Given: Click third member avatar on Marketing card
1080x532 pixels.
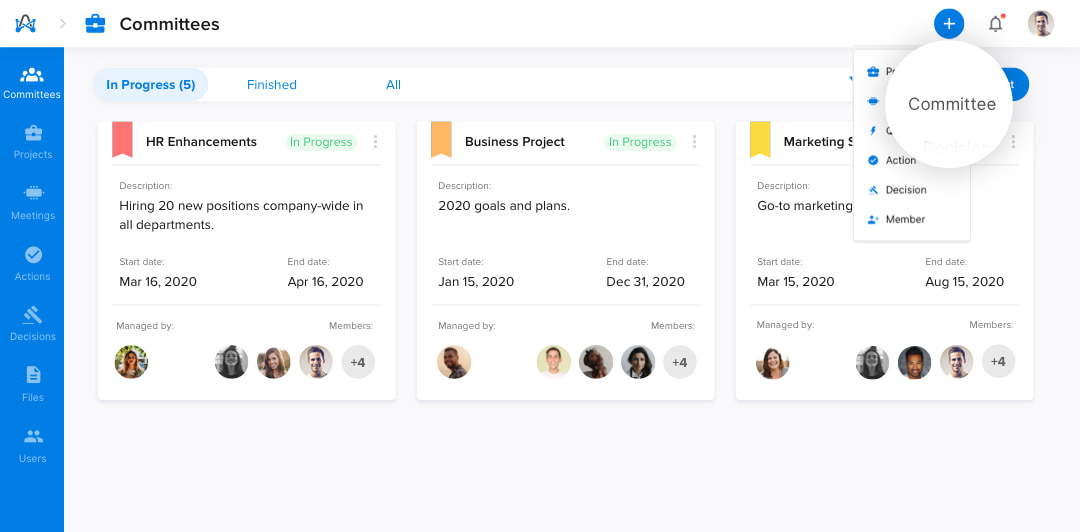Looking at the screenshot, I should click(957, 362).
